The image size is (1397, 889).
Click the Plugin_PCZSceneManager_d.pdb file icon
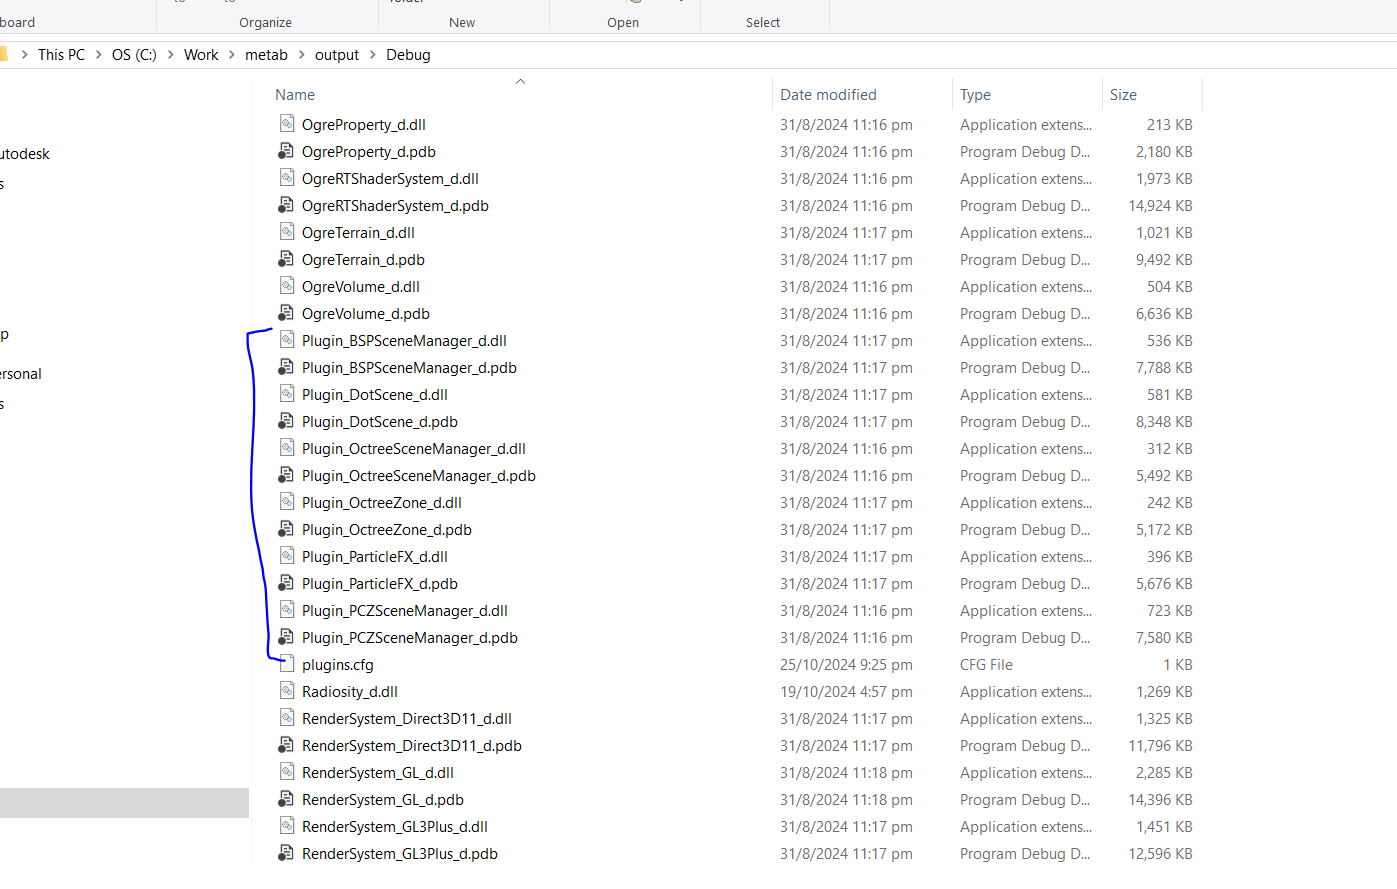tap(286, 637)
